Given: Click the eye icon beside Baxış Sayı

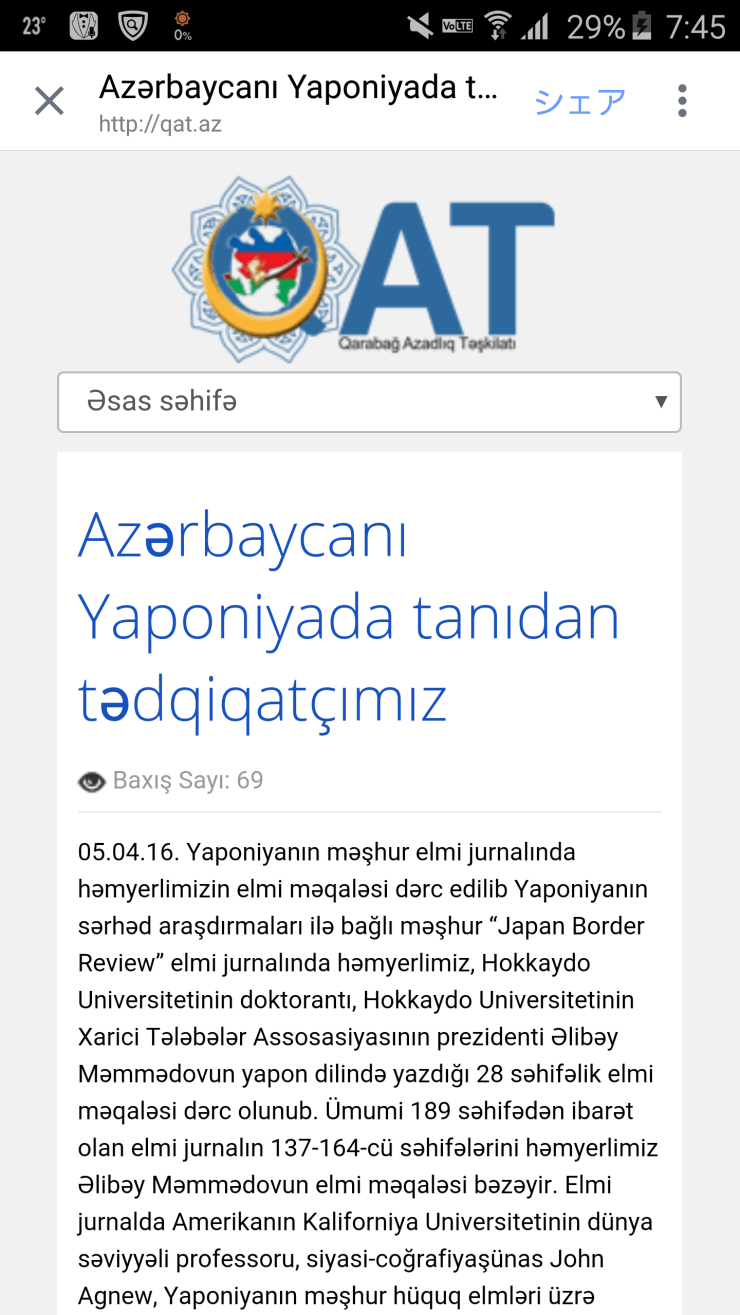Looking at the screenshot, I should [91, 781].
